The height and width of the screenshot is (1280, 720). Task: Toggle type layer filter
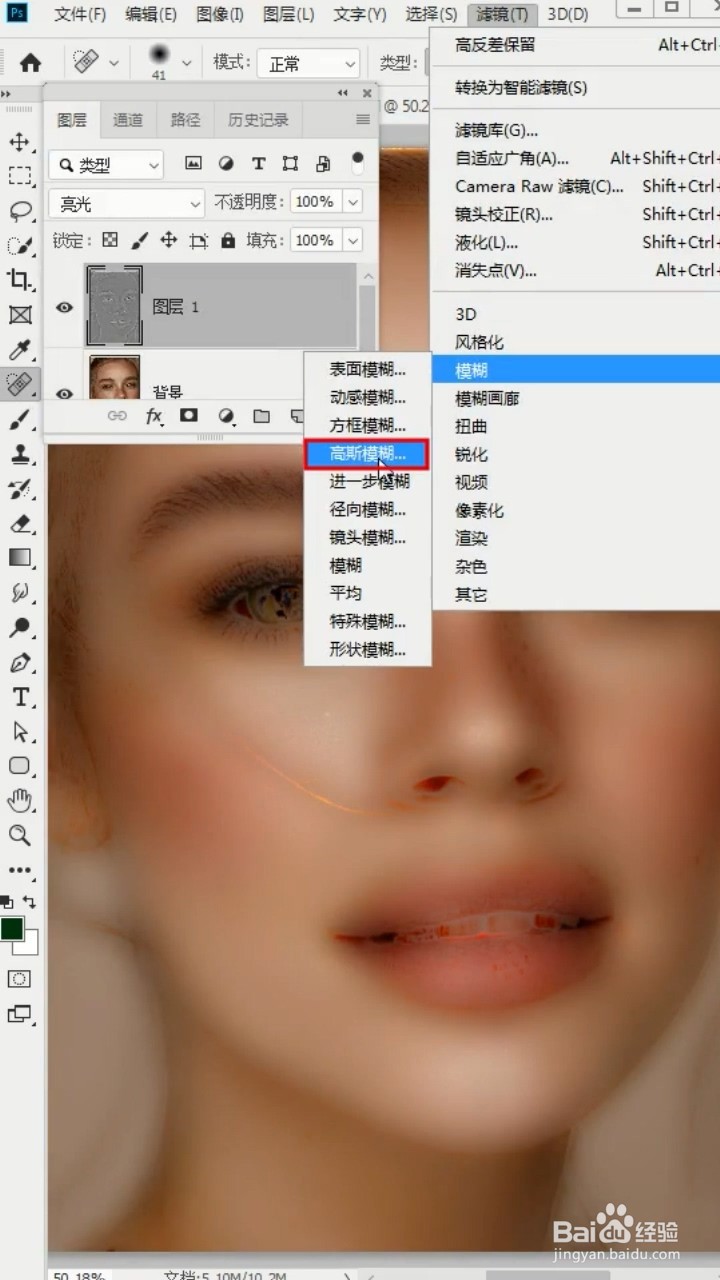258,164
